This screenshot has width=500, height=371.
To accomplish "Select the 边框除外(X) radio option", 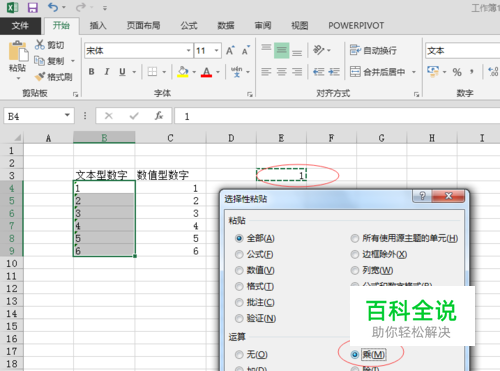I will 355,255.
